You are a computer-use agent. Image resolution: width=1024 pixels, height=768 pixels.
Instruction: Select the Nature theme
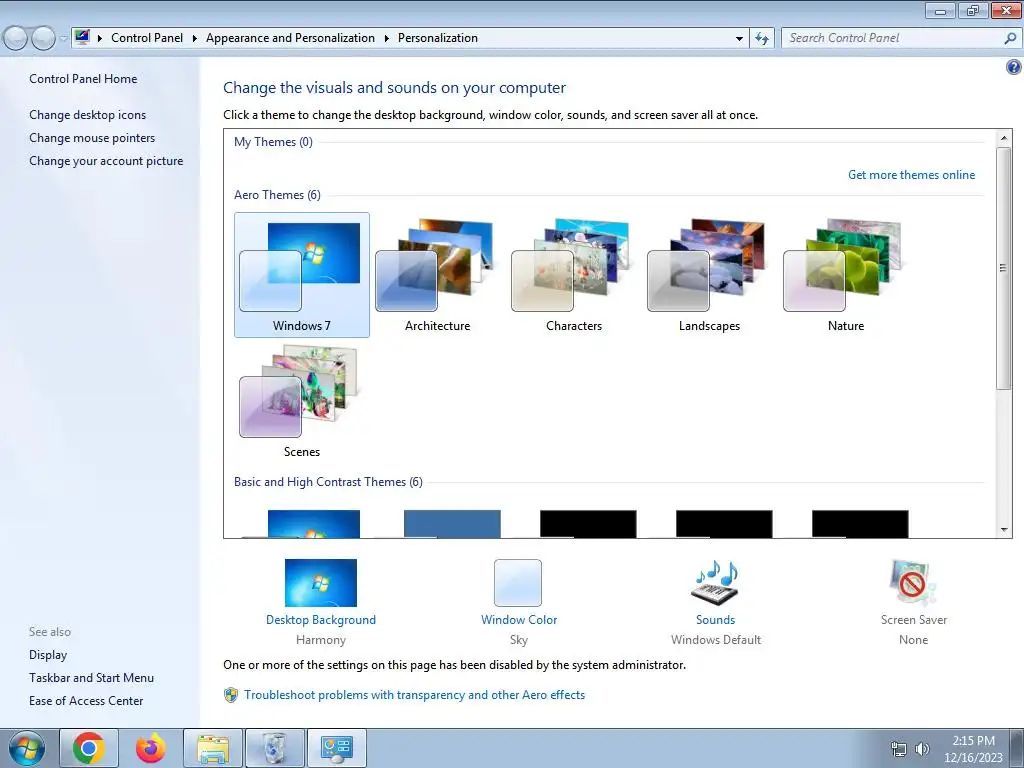(x=846, y=275)
